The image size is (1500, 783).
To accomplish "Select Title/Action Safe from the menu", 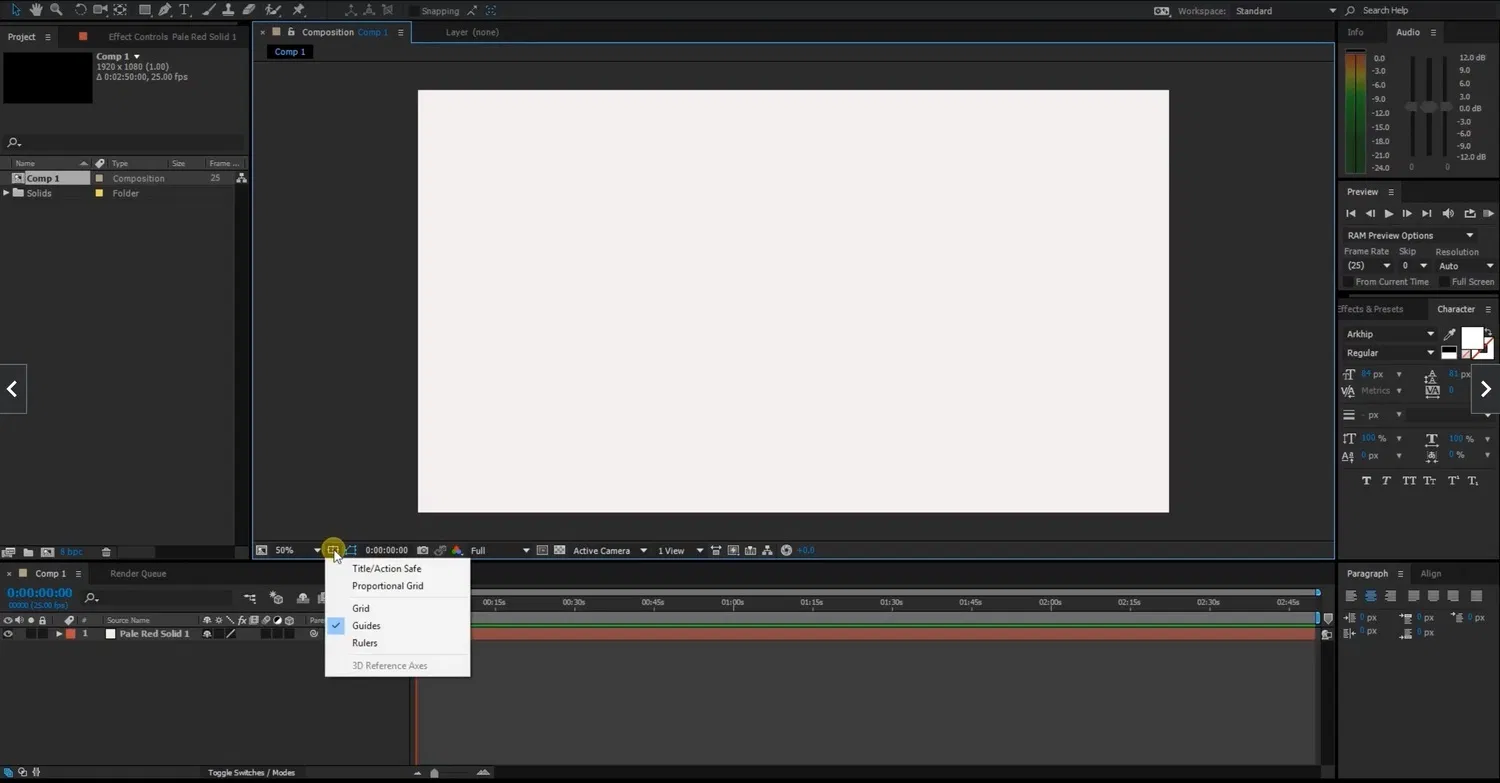I will click(386, 568).
